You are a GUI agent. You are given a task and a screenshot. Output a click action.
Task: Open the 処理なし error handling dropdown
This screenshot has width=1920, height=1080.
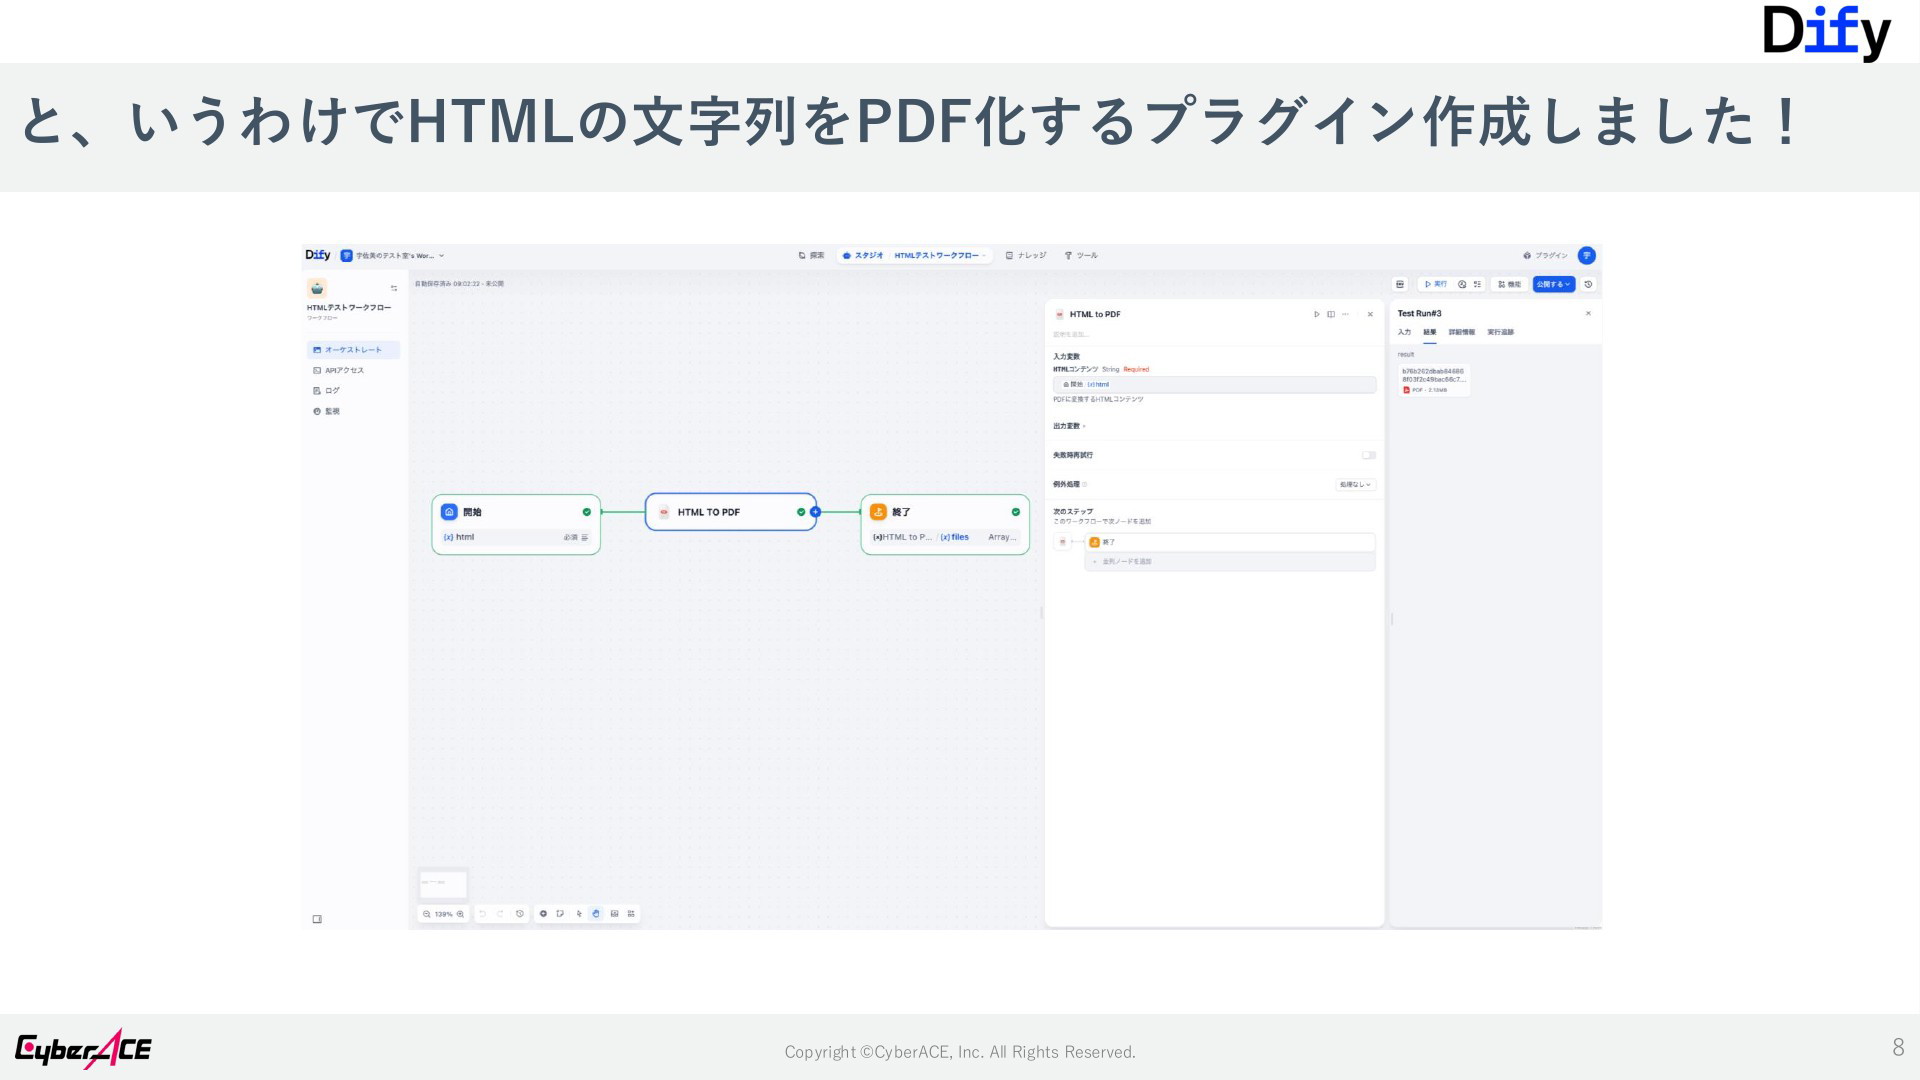pos(1356,484)
